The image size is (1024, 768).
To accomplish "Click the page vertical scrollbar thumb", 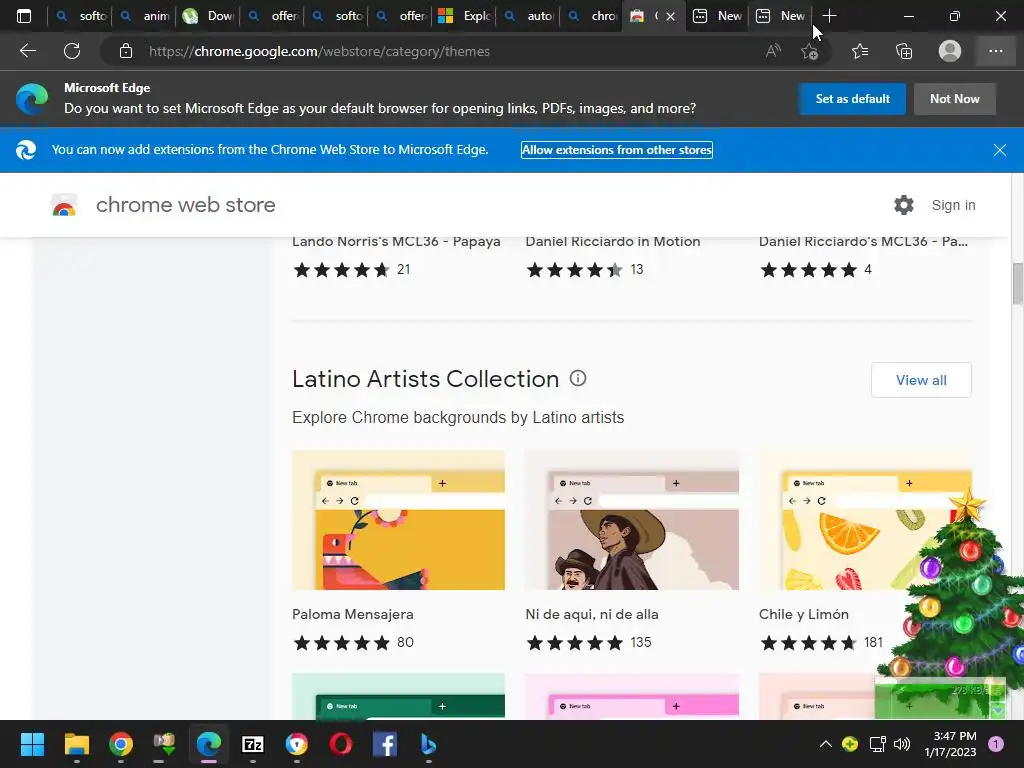I will pyautogui.click(x=1017, y=283).
